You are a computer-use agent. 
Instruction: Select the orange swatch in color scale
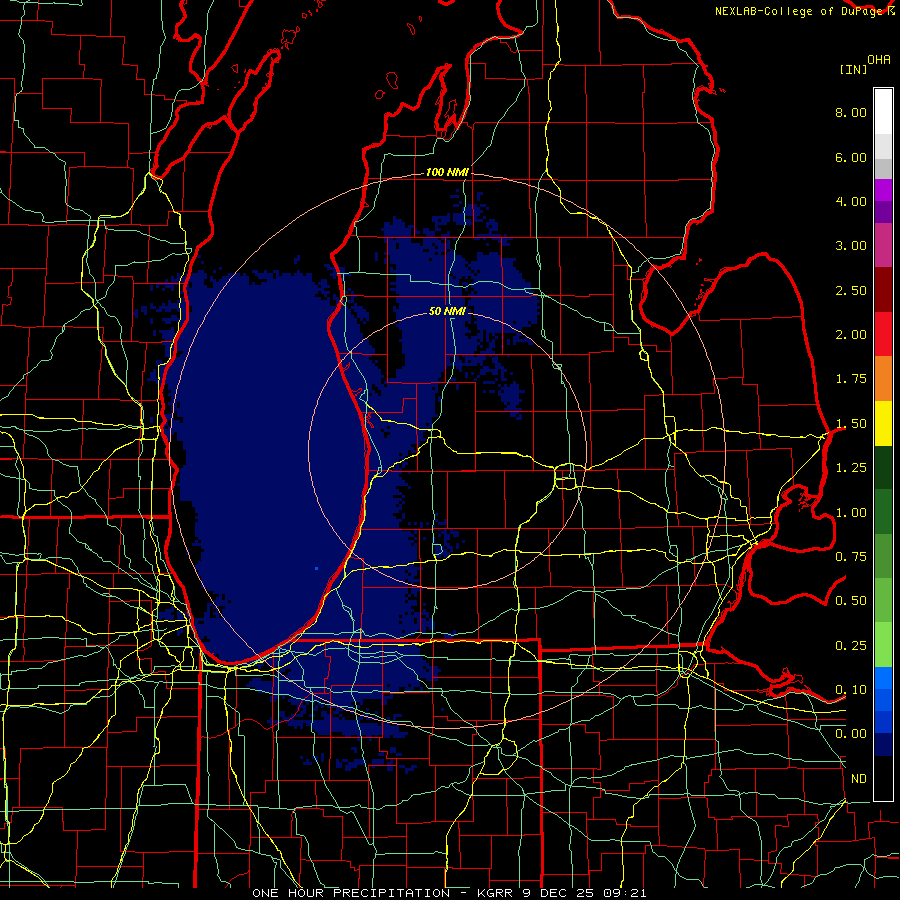(883, 379)
